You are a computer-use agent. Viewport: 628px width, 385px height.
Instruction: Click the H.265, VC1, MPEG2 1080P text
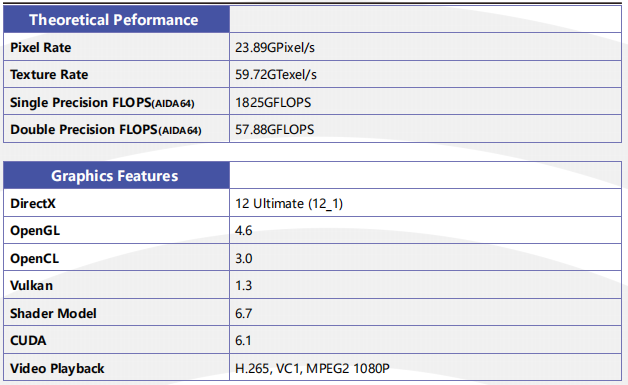[312, 368]
